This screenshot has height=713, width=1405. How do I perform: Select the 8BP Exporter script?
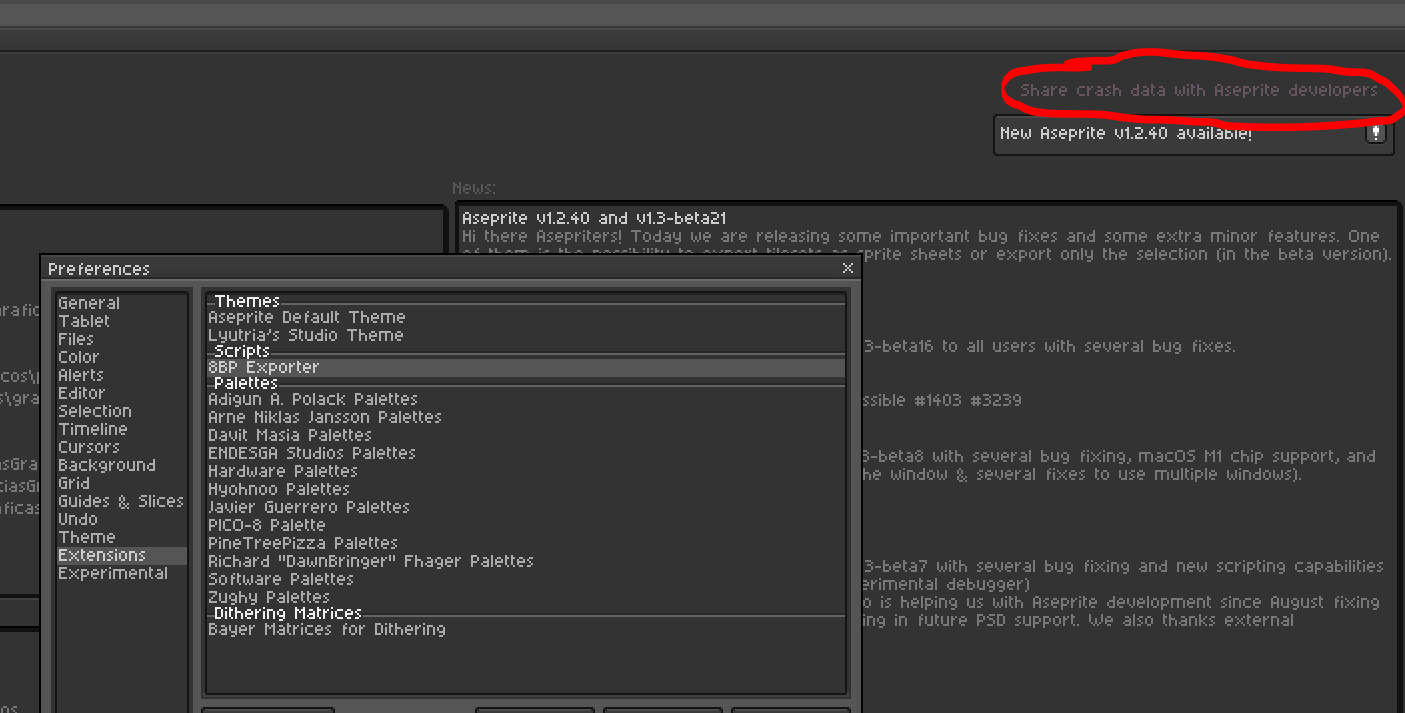[x=526, y=367]
